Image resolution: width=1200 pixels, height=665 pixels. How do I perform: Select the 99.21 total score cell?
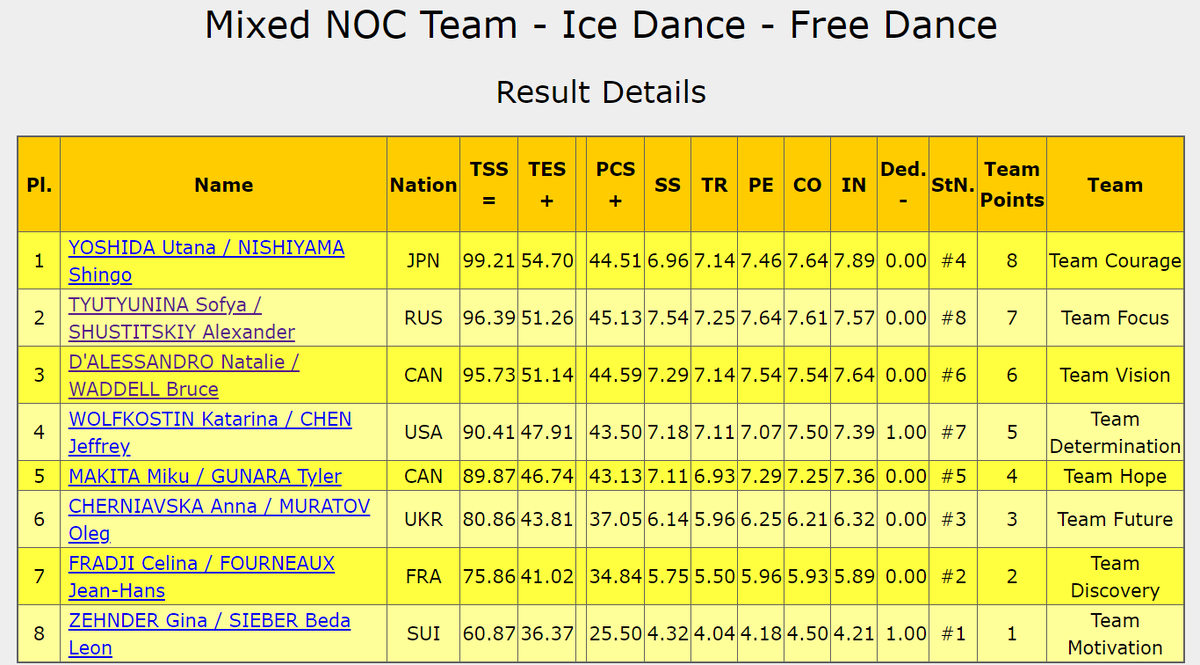coord(489,261)
